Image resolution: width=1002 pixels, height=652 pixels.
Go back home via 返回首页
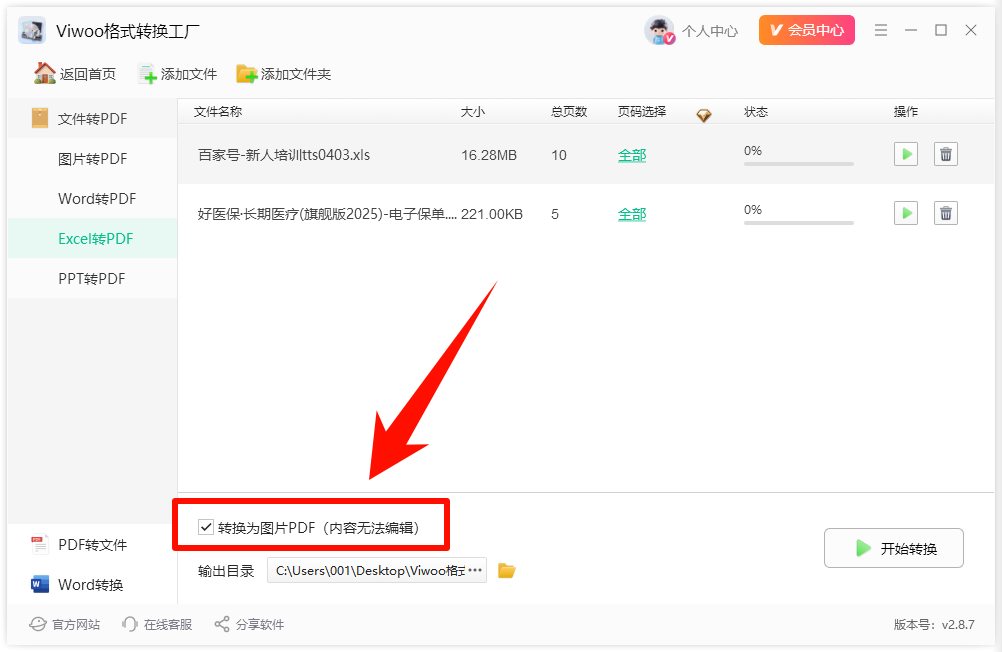click(75, 74)
